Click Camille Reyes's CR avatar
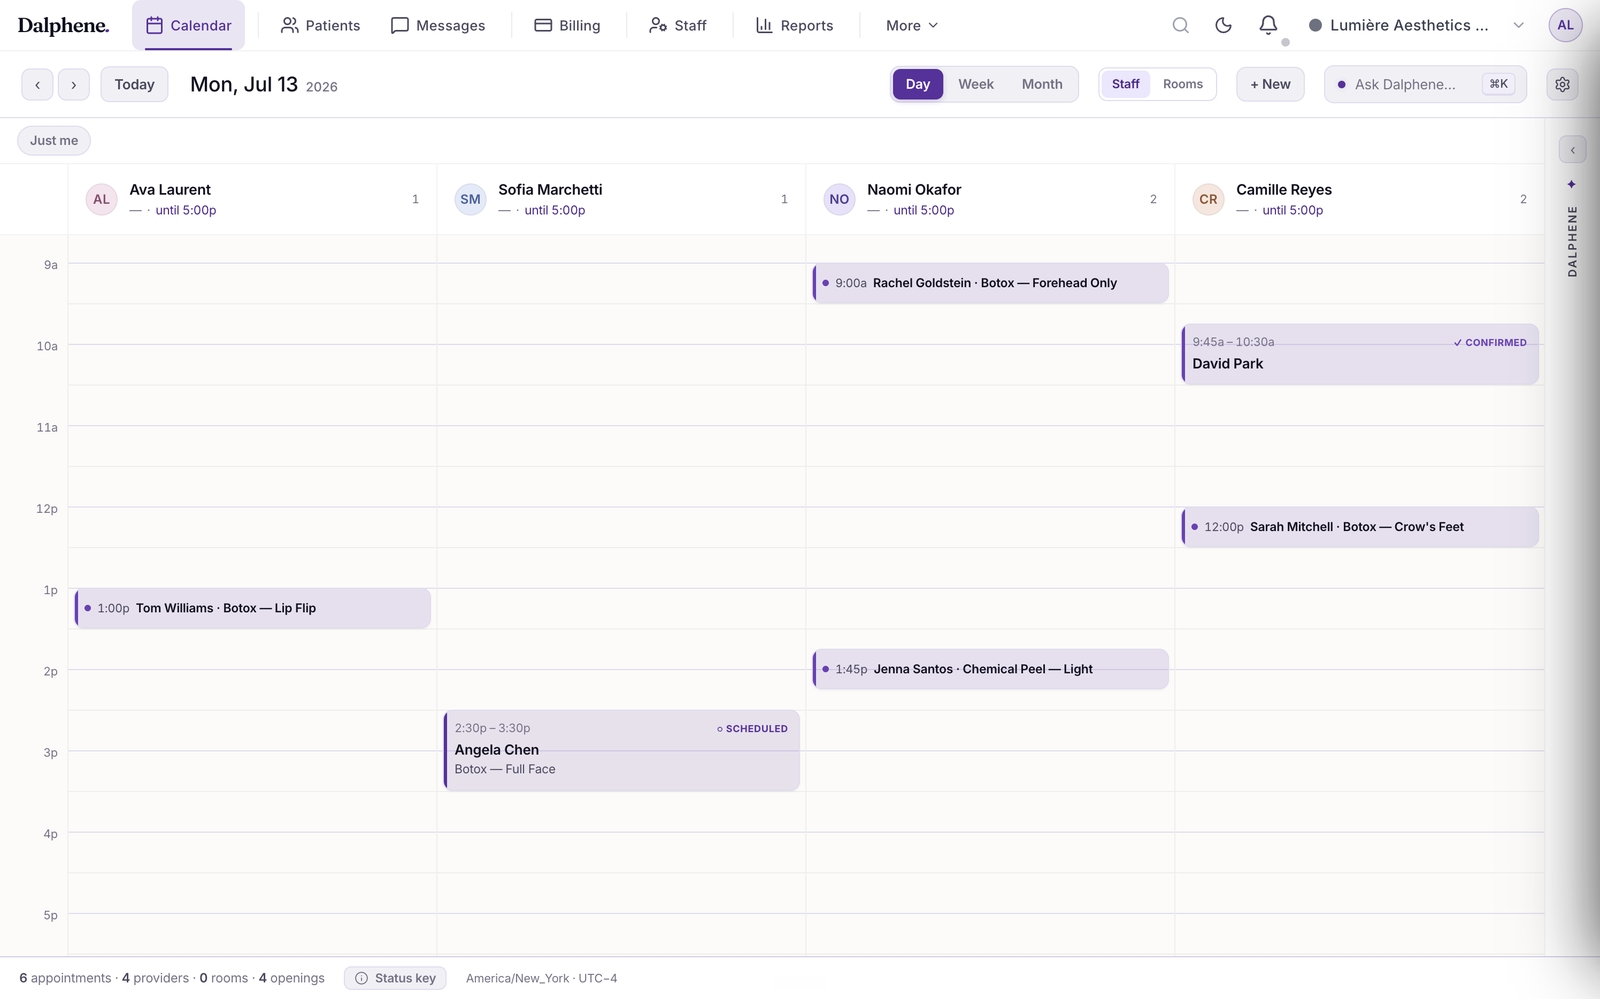This screenshot has width=1600, height=999. coord(1208,199)
